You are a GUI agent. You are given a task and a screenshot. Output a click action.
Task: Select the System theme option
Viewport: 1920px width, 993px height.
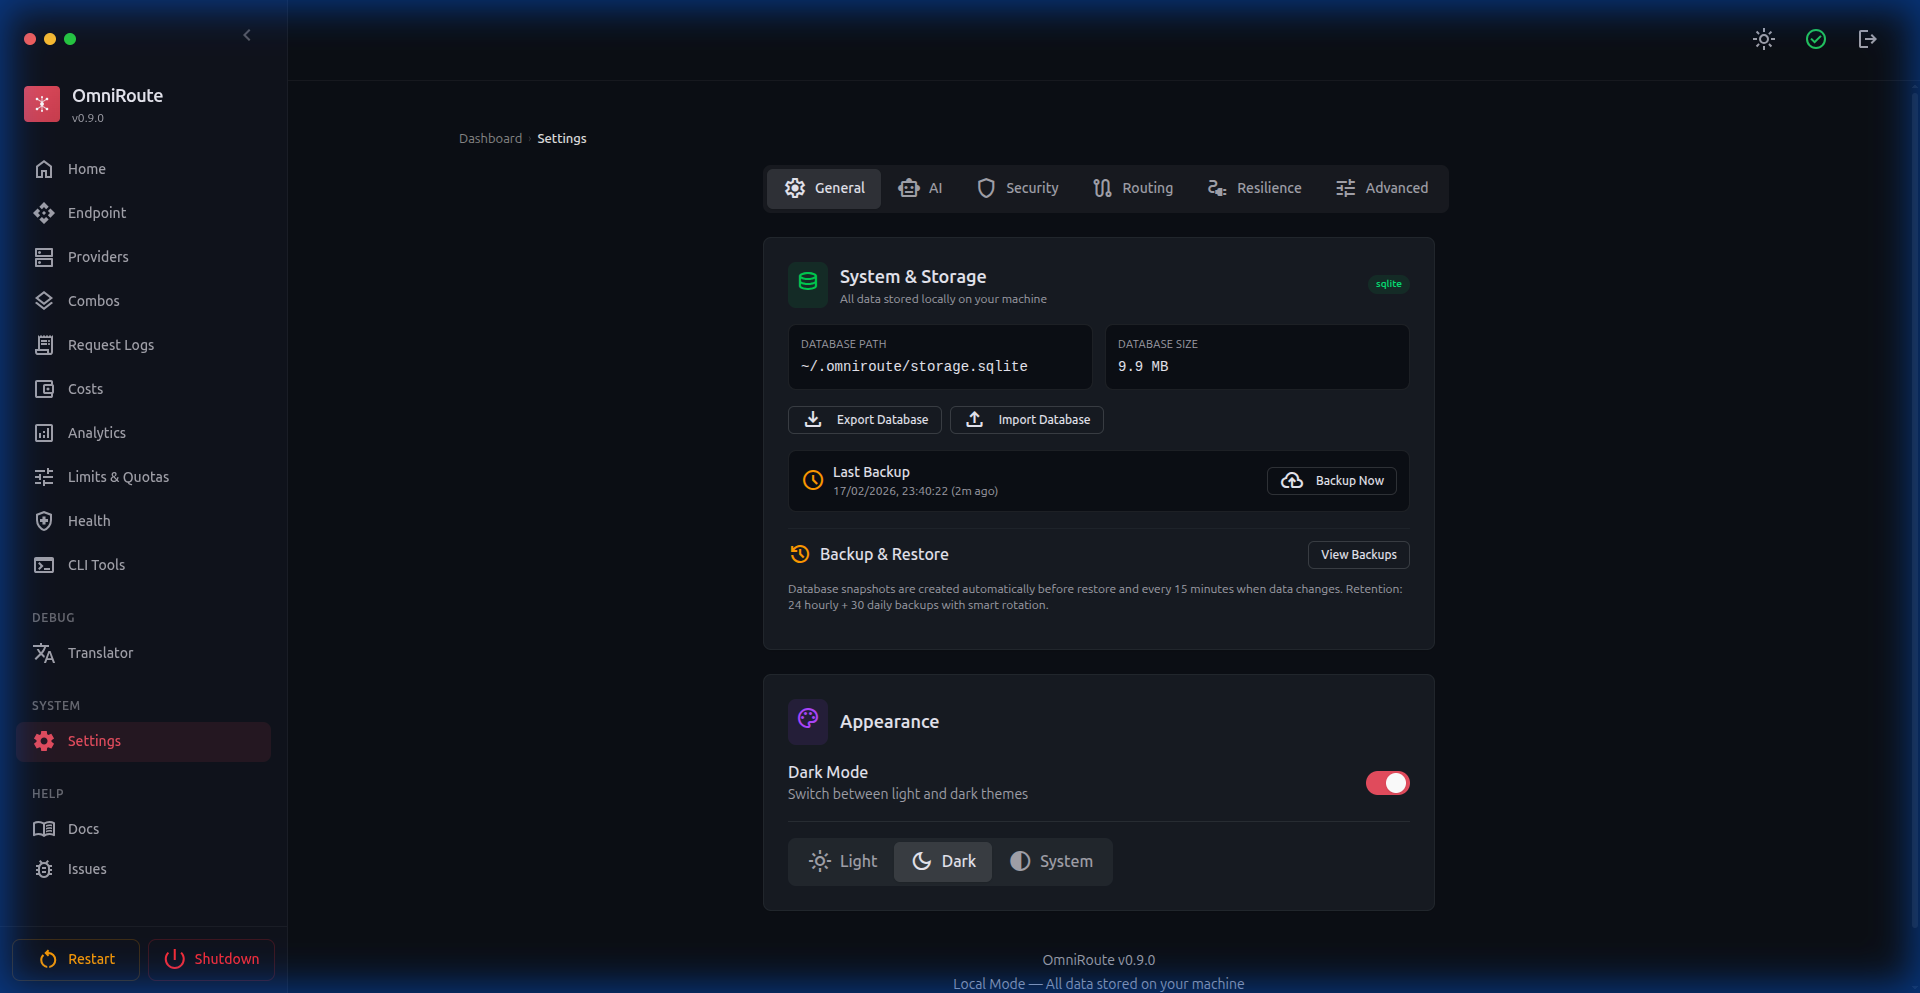[1051, 861]
